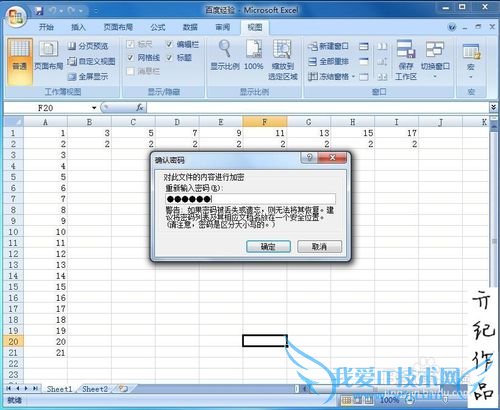Customize Quick Access Toolbar dropdown
500x410 pixels.
(x=95, y=11)
